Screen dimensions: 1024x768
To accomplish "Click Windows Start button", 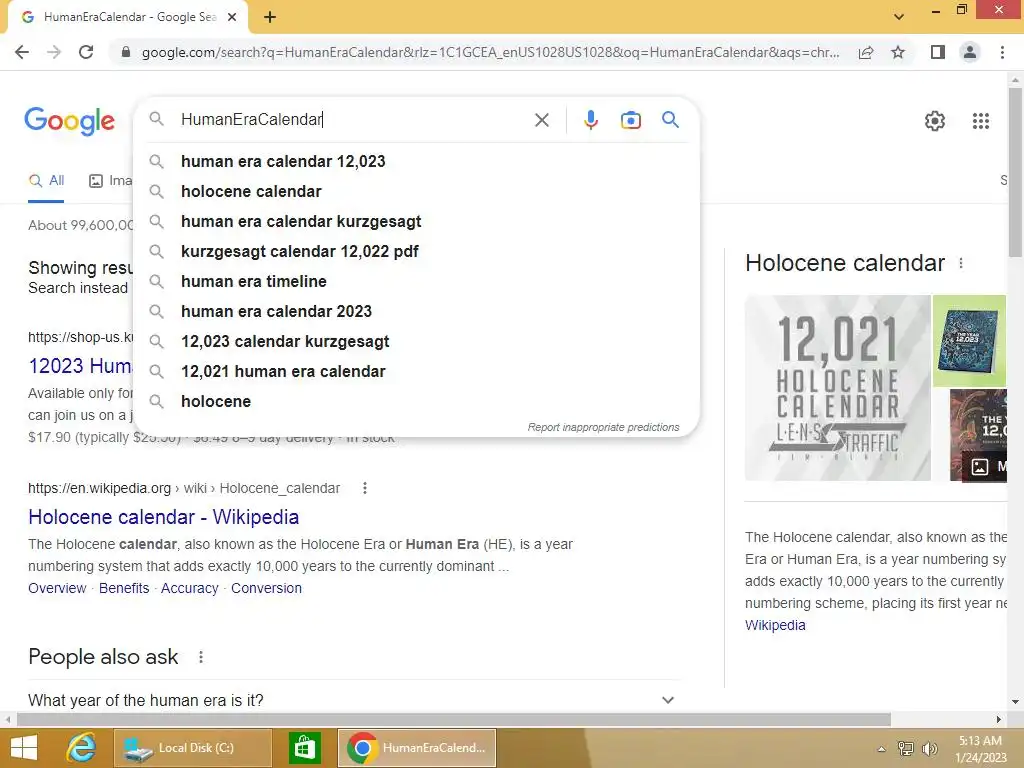I will pyautogui.click(x=24, y=748).
